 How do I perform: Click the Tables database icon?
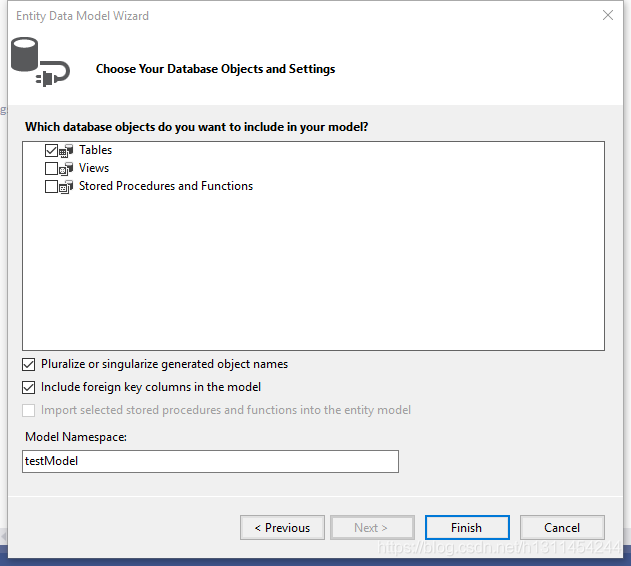tap(66, 151)
